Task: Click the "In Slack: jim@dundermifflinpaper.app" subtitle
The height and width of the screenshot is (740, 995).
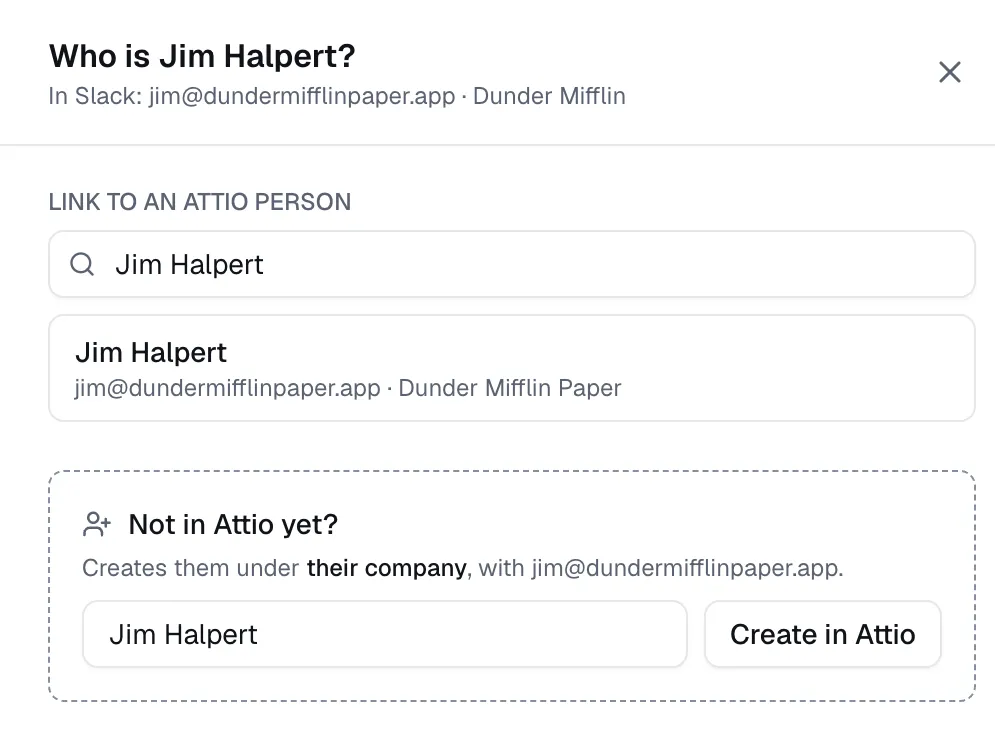Action: pos(337,96)
